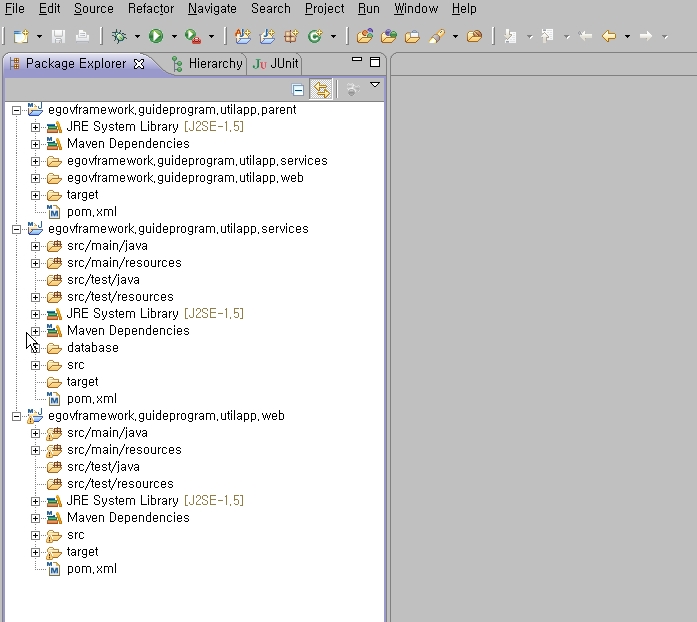The height and width of the screenshot is (622, 697).
Task: Expand src/main/java under the web project
Action: 36,433
